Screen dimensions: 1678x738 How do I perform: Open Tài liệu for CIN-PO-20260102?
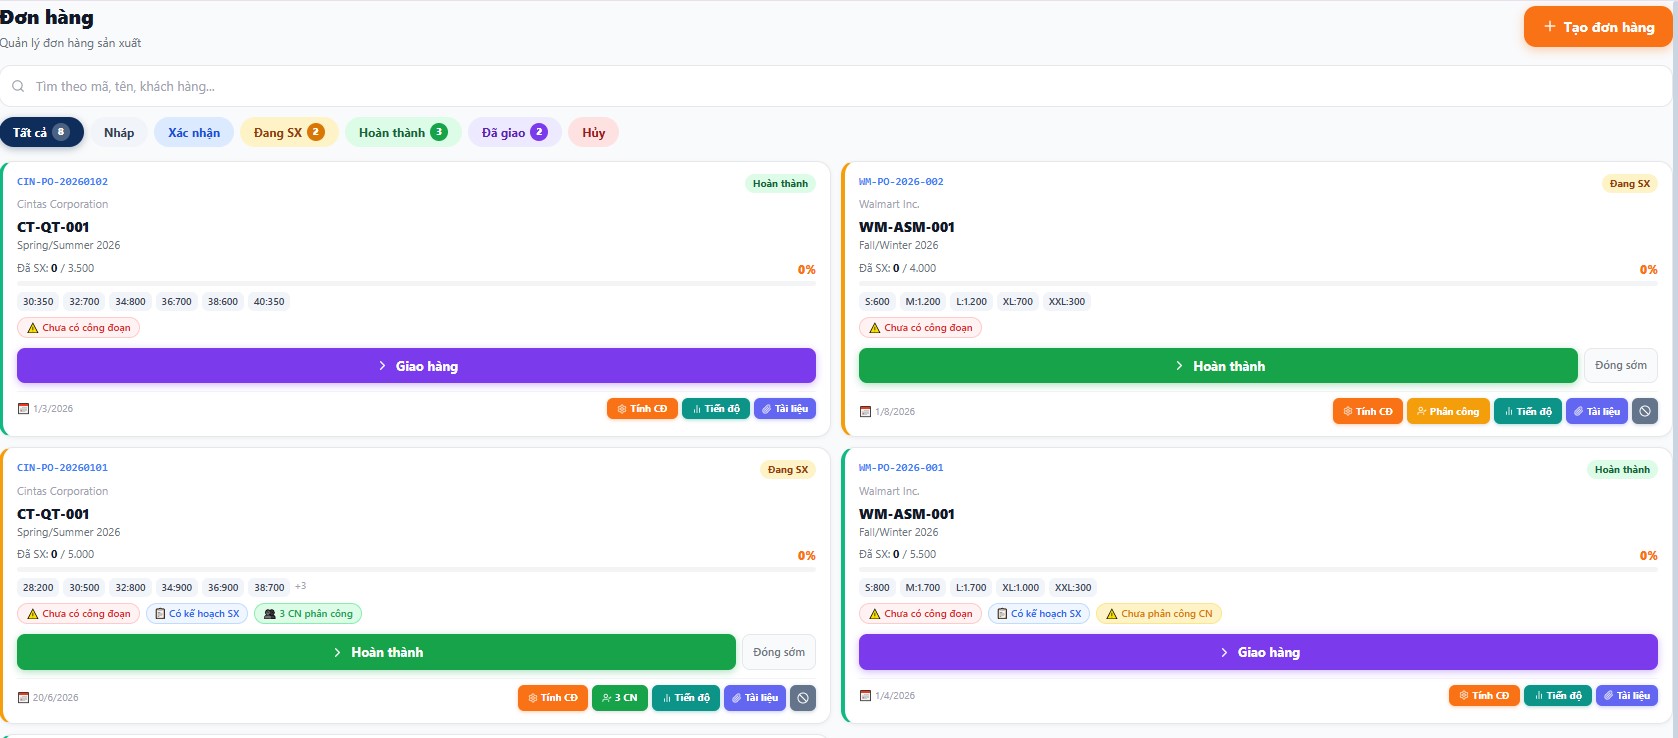pos(785,408)
